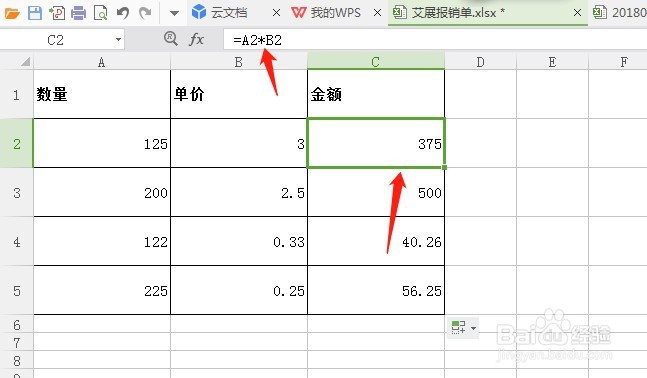Select row 2 header

click(17, 143)
